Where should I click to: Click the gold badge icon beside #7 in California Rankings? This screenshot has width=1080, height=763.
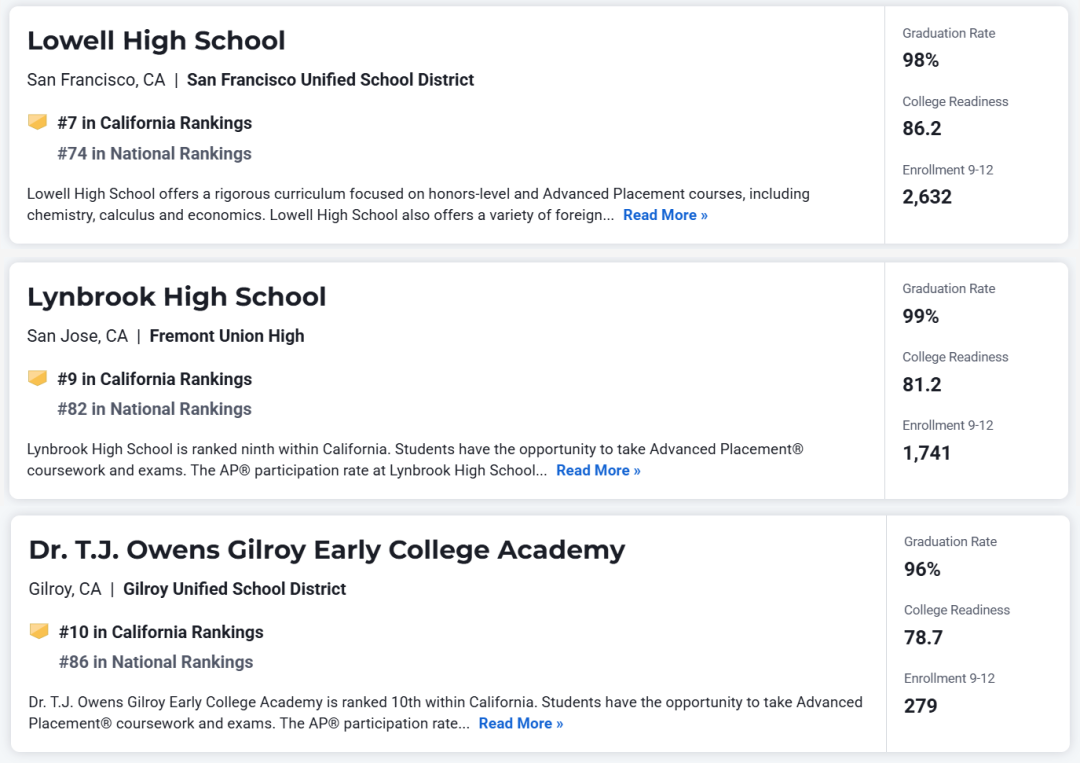[x=37, y=122]
